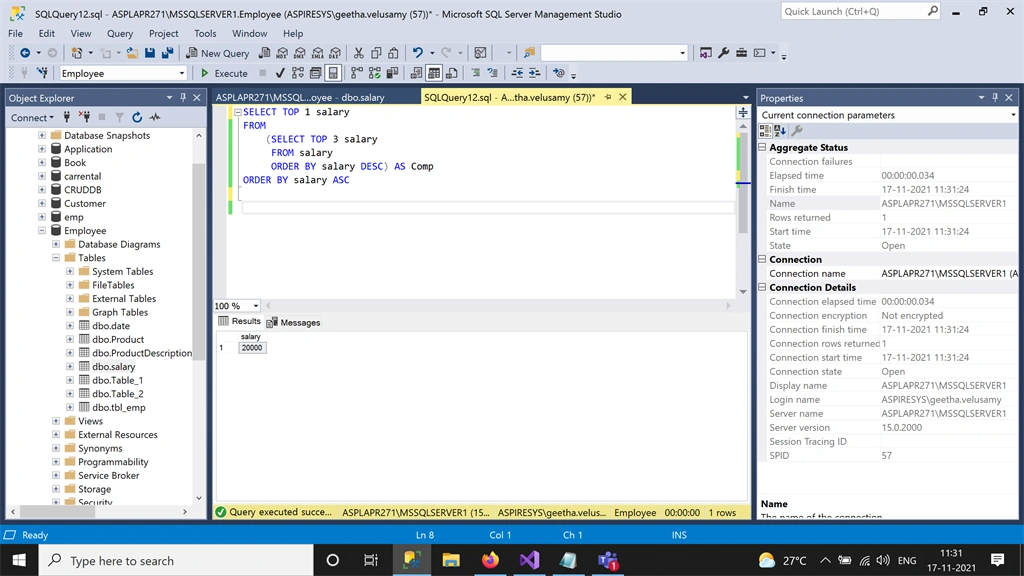This screenshot has width=1024, height=576.
Task: Toggle auto-hide pin on Object Explorer panel
Action: tap(183, 97)
